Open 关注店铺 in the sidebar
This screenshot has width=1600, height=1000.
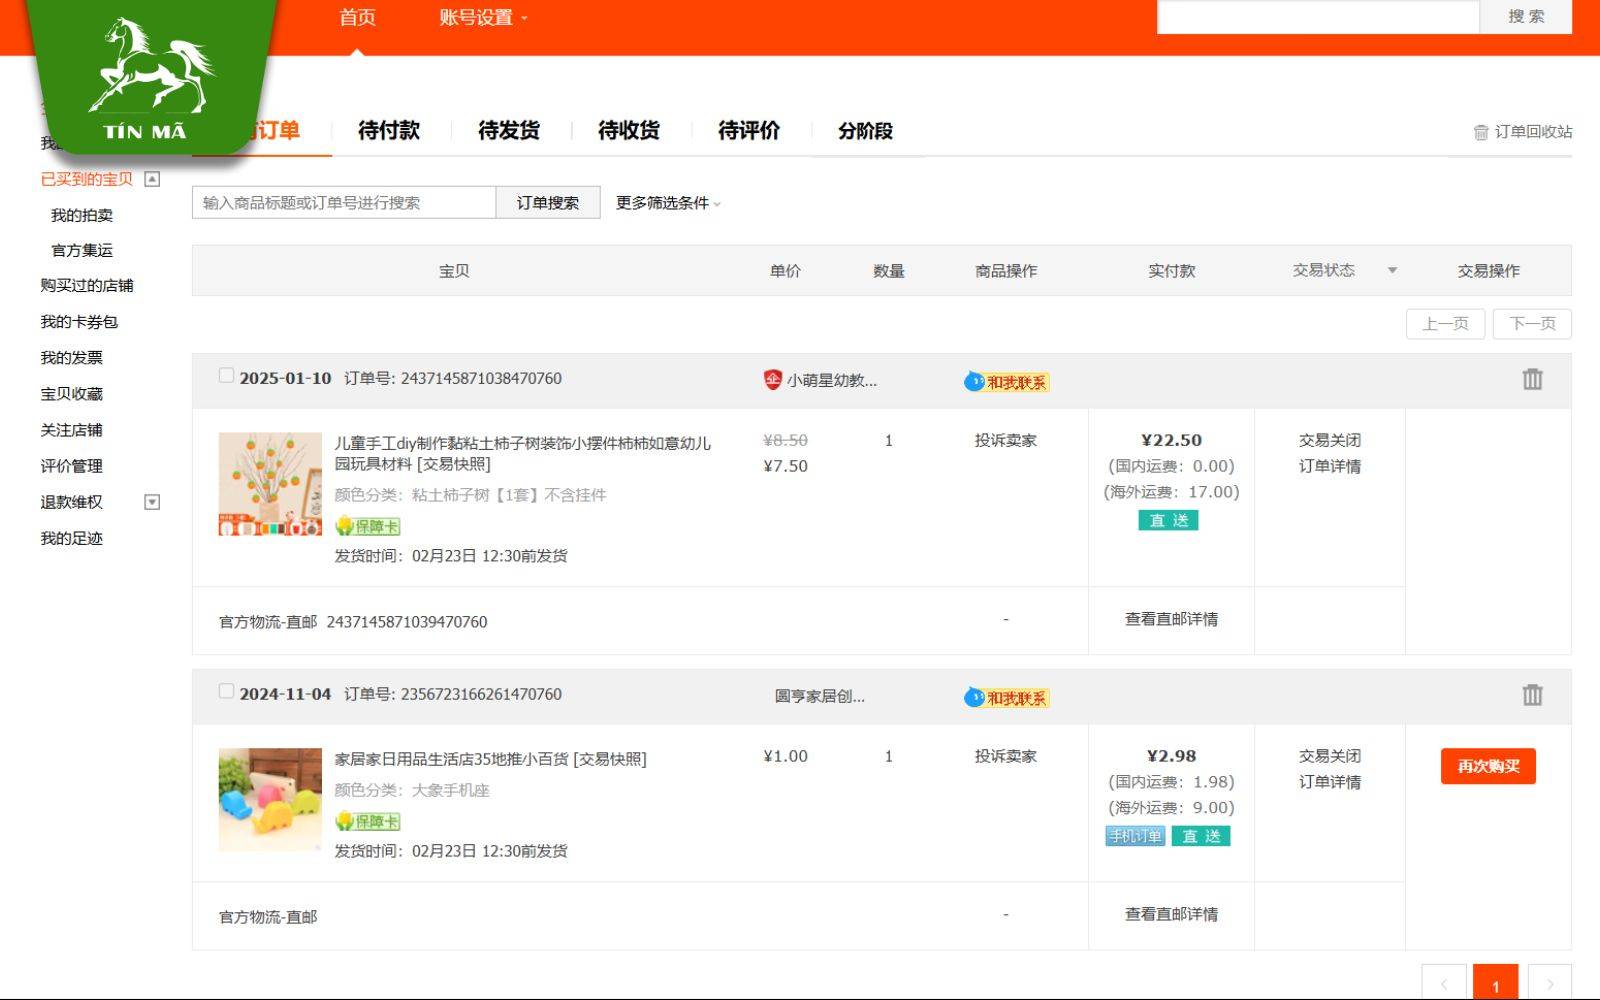tap(71, 430)
